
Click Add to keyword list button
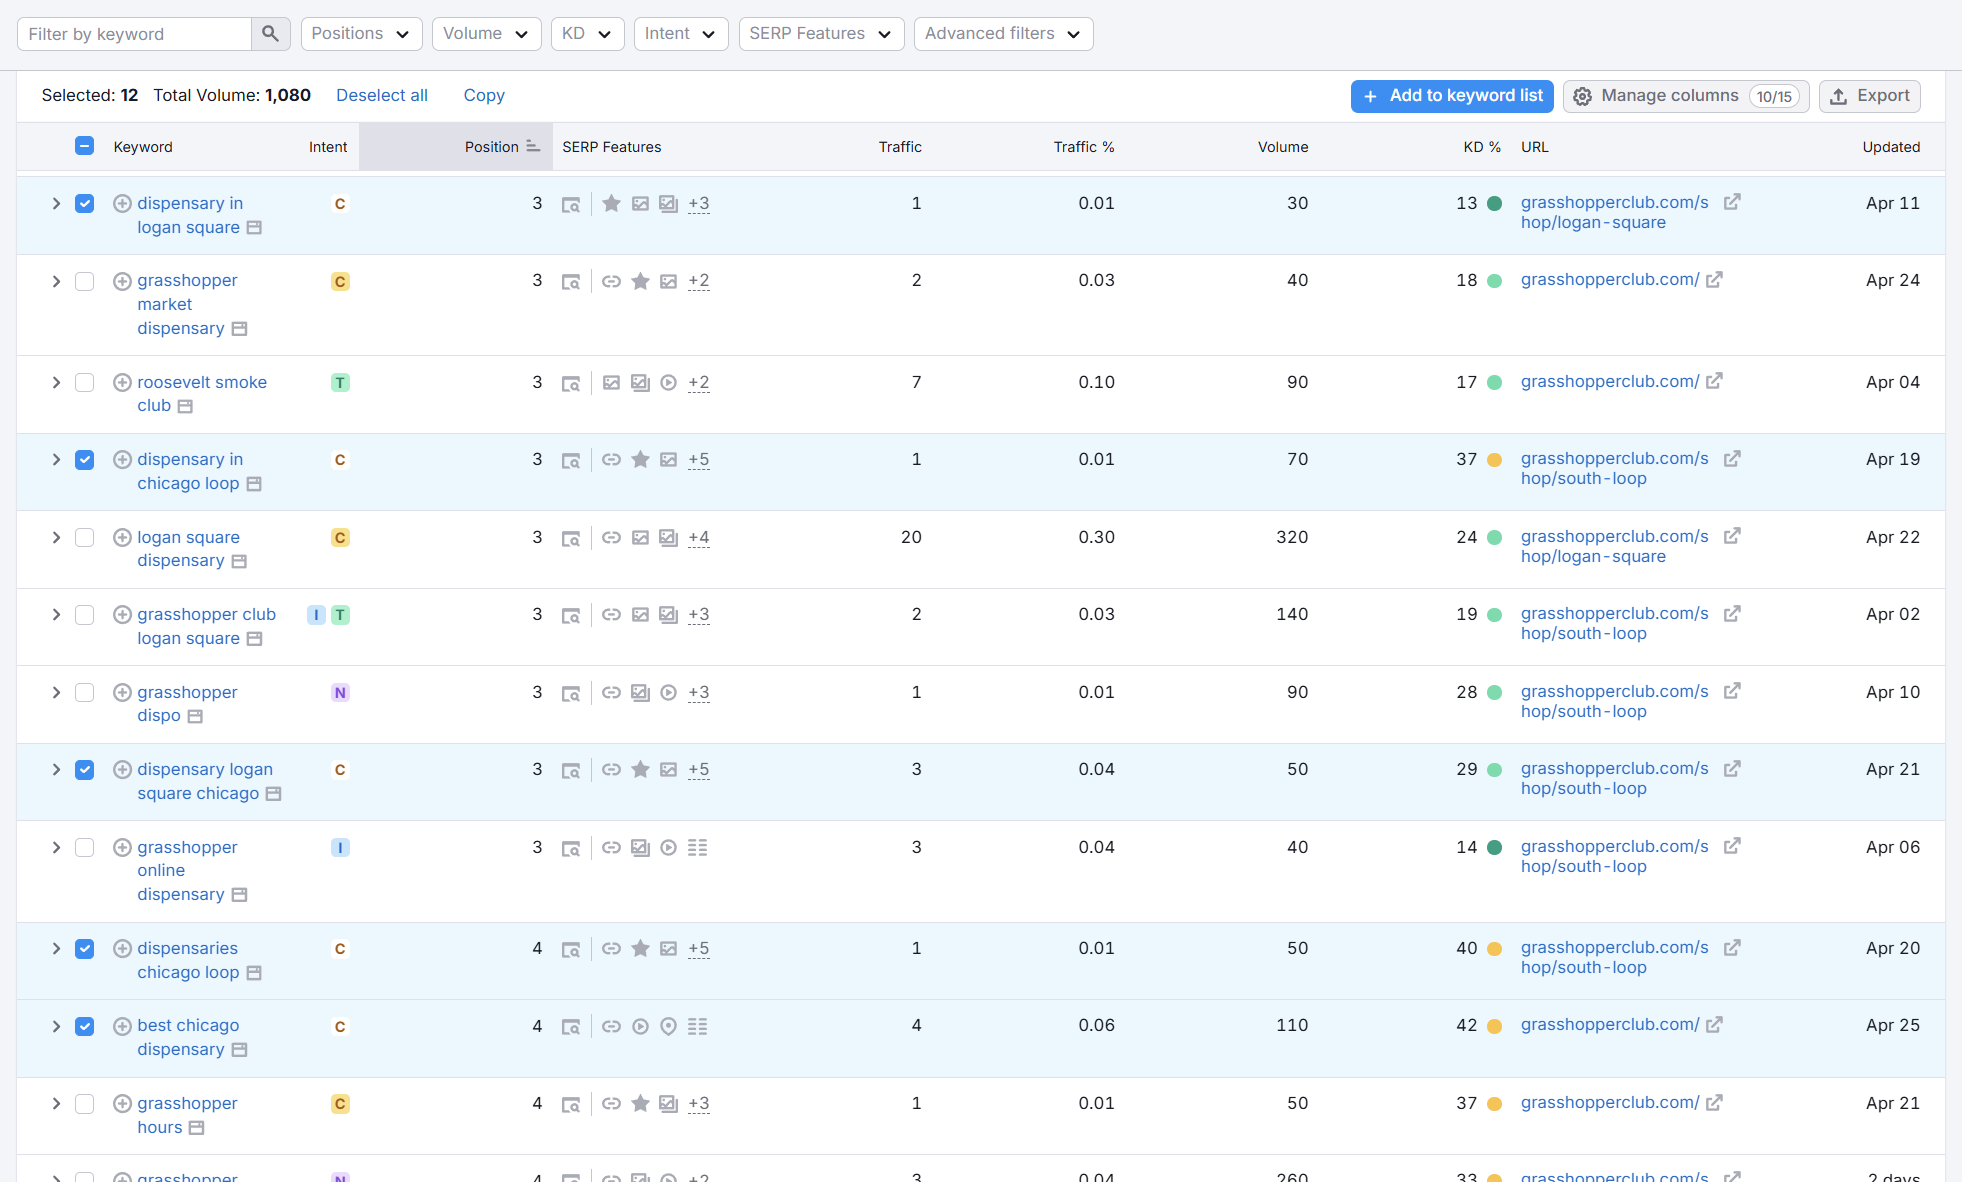(1452, 96)
